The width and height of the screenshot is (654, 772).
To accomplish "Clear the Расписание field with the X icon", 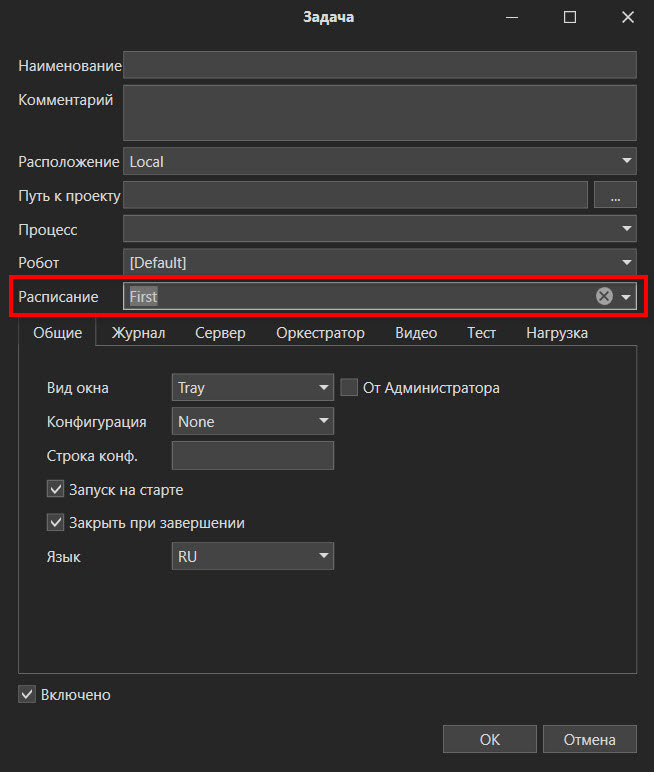I will 604,296.
